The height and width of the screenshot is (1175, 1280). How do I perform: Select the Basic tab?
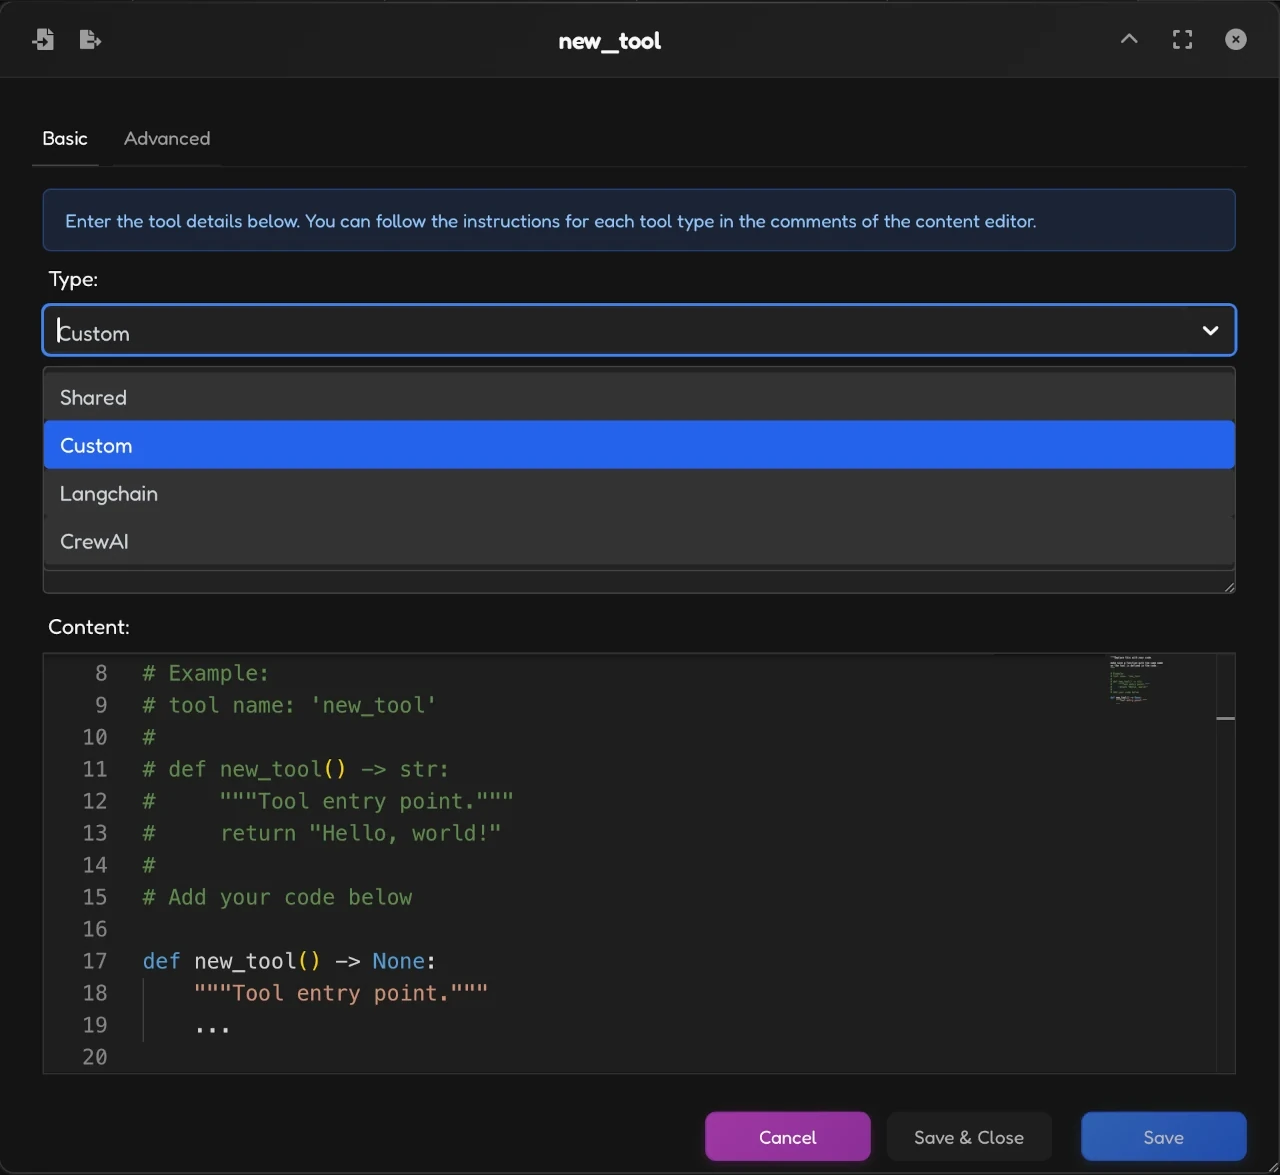pyautogui.click(x=64, y=139)
